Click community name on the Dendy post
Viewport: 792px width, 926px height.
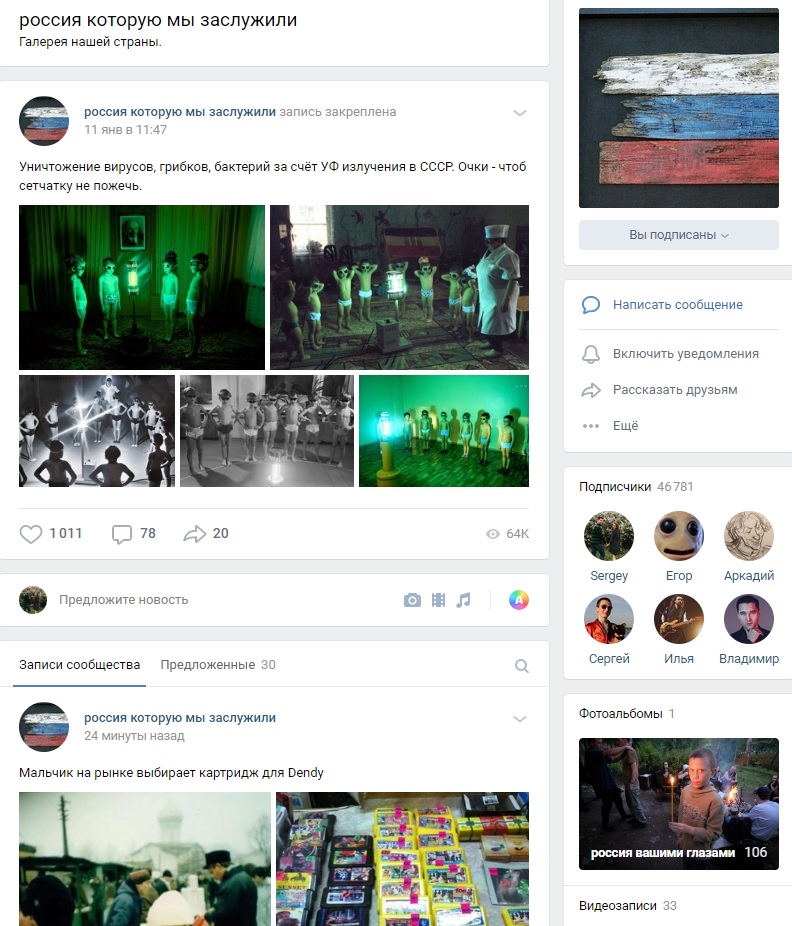[x=180, y=718]
